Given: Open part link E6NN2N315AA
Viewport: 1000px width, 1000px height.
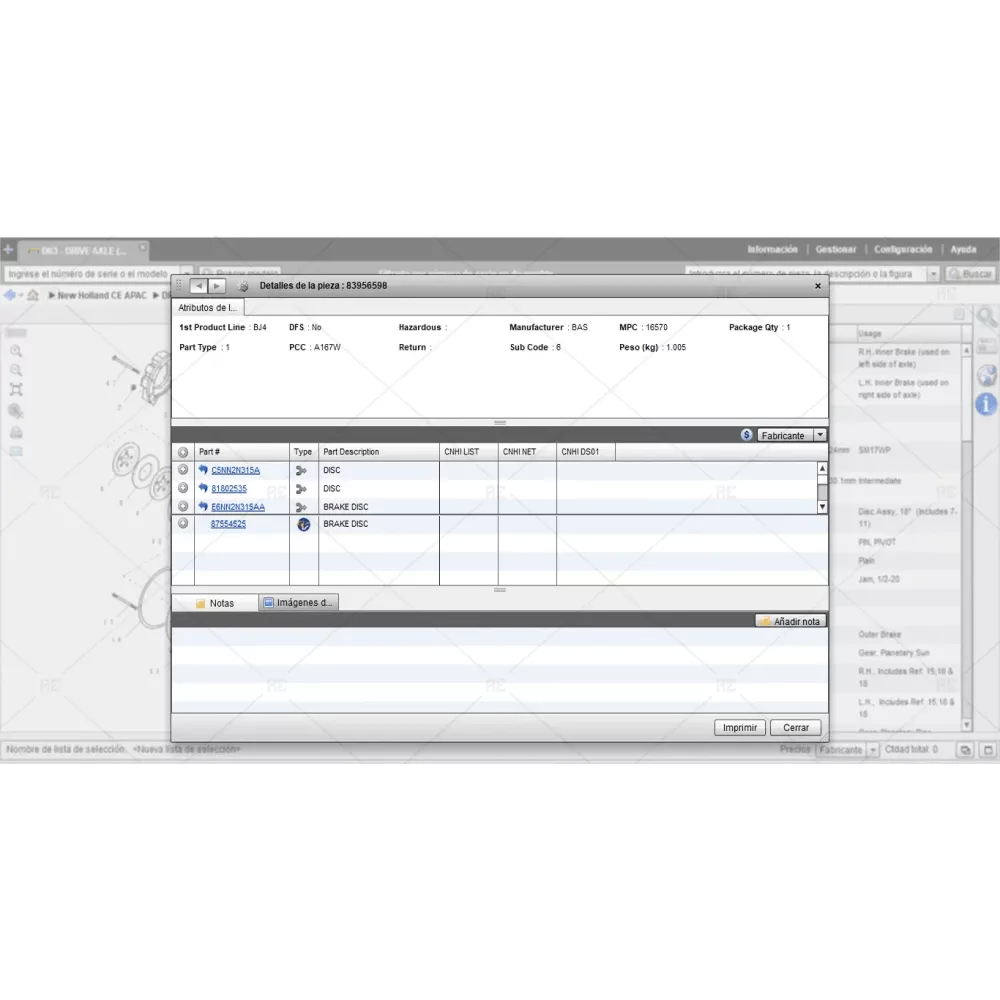Looking at the screenshot, I should (238, 507).
